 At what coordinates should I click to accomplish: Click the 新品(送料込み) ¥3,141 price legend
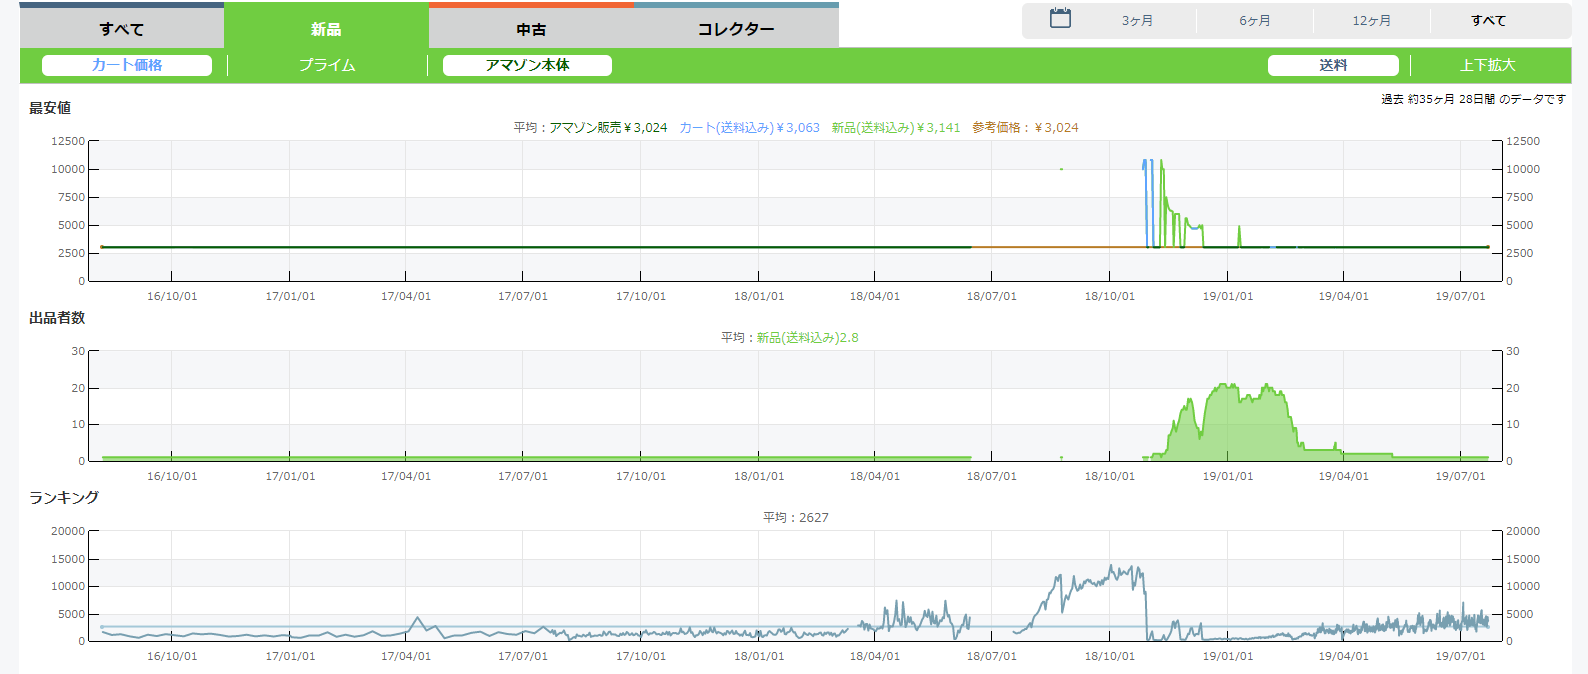click(895, 128)
